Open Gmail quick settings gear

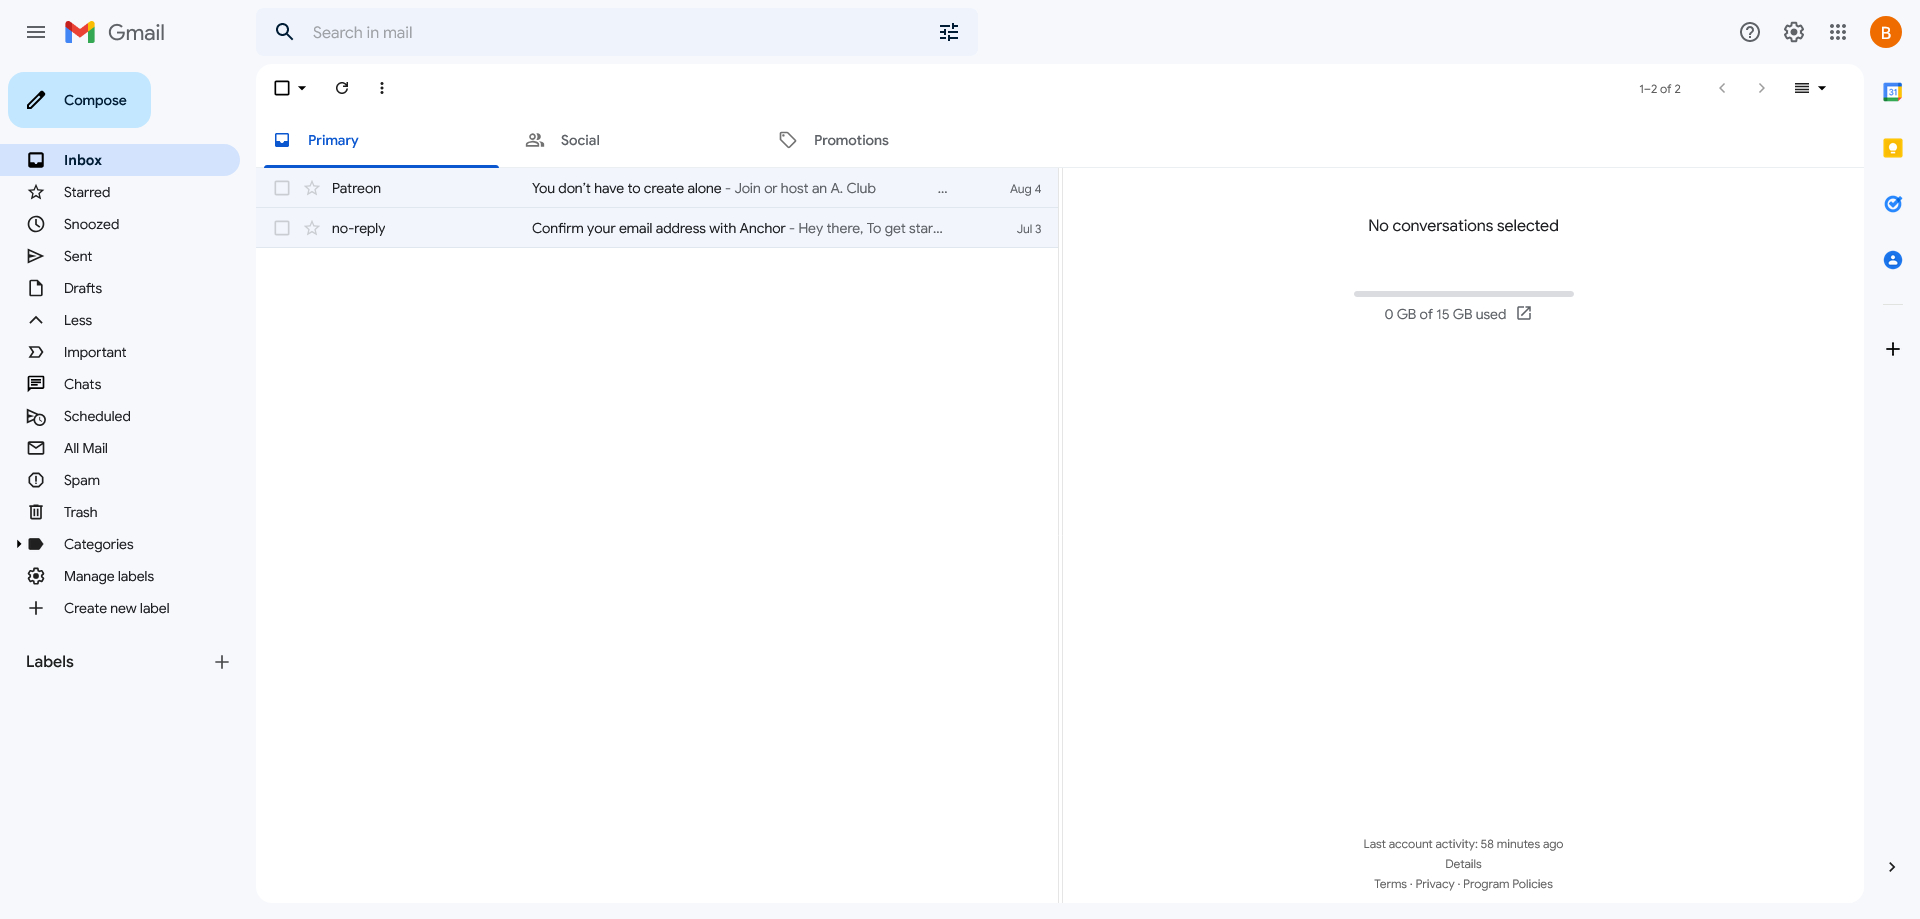[x=1793, y=32]
